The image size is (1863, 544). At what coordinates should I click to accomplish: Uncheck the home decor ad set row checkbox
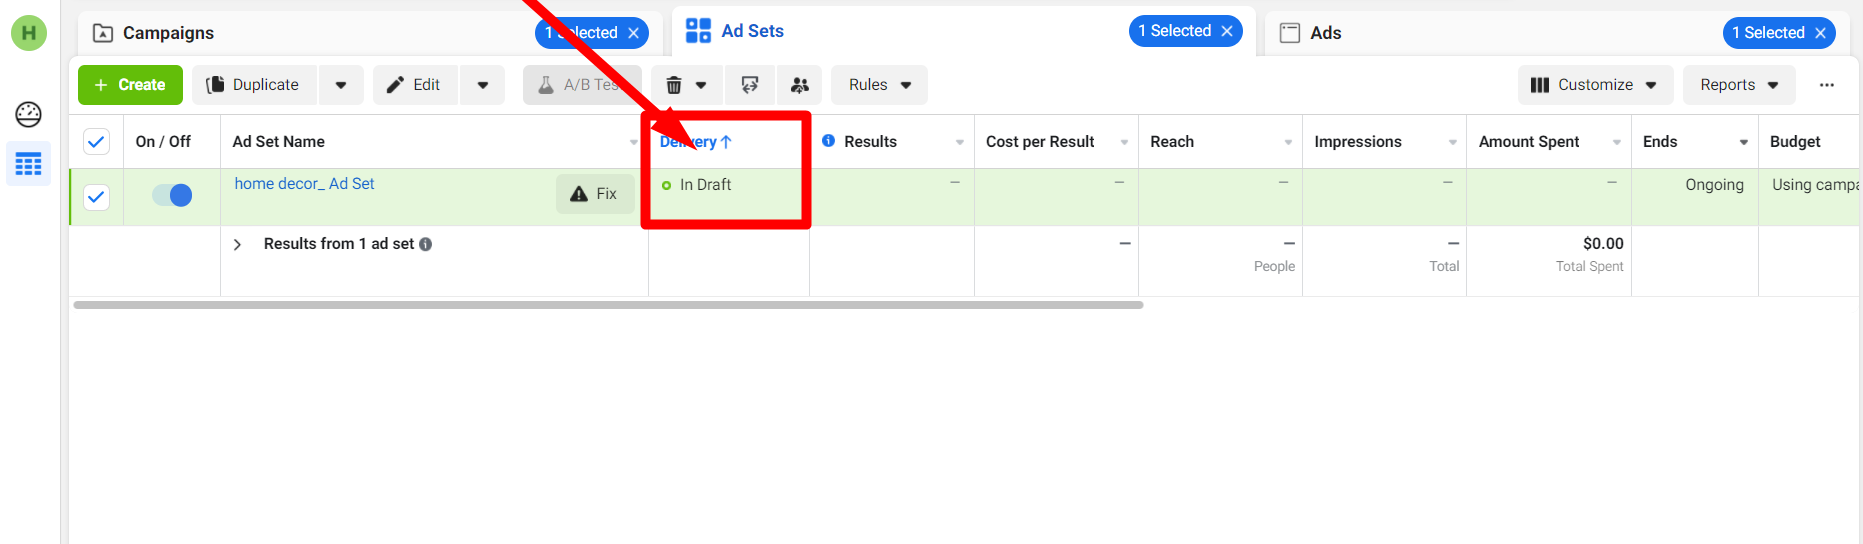point(96,197)
